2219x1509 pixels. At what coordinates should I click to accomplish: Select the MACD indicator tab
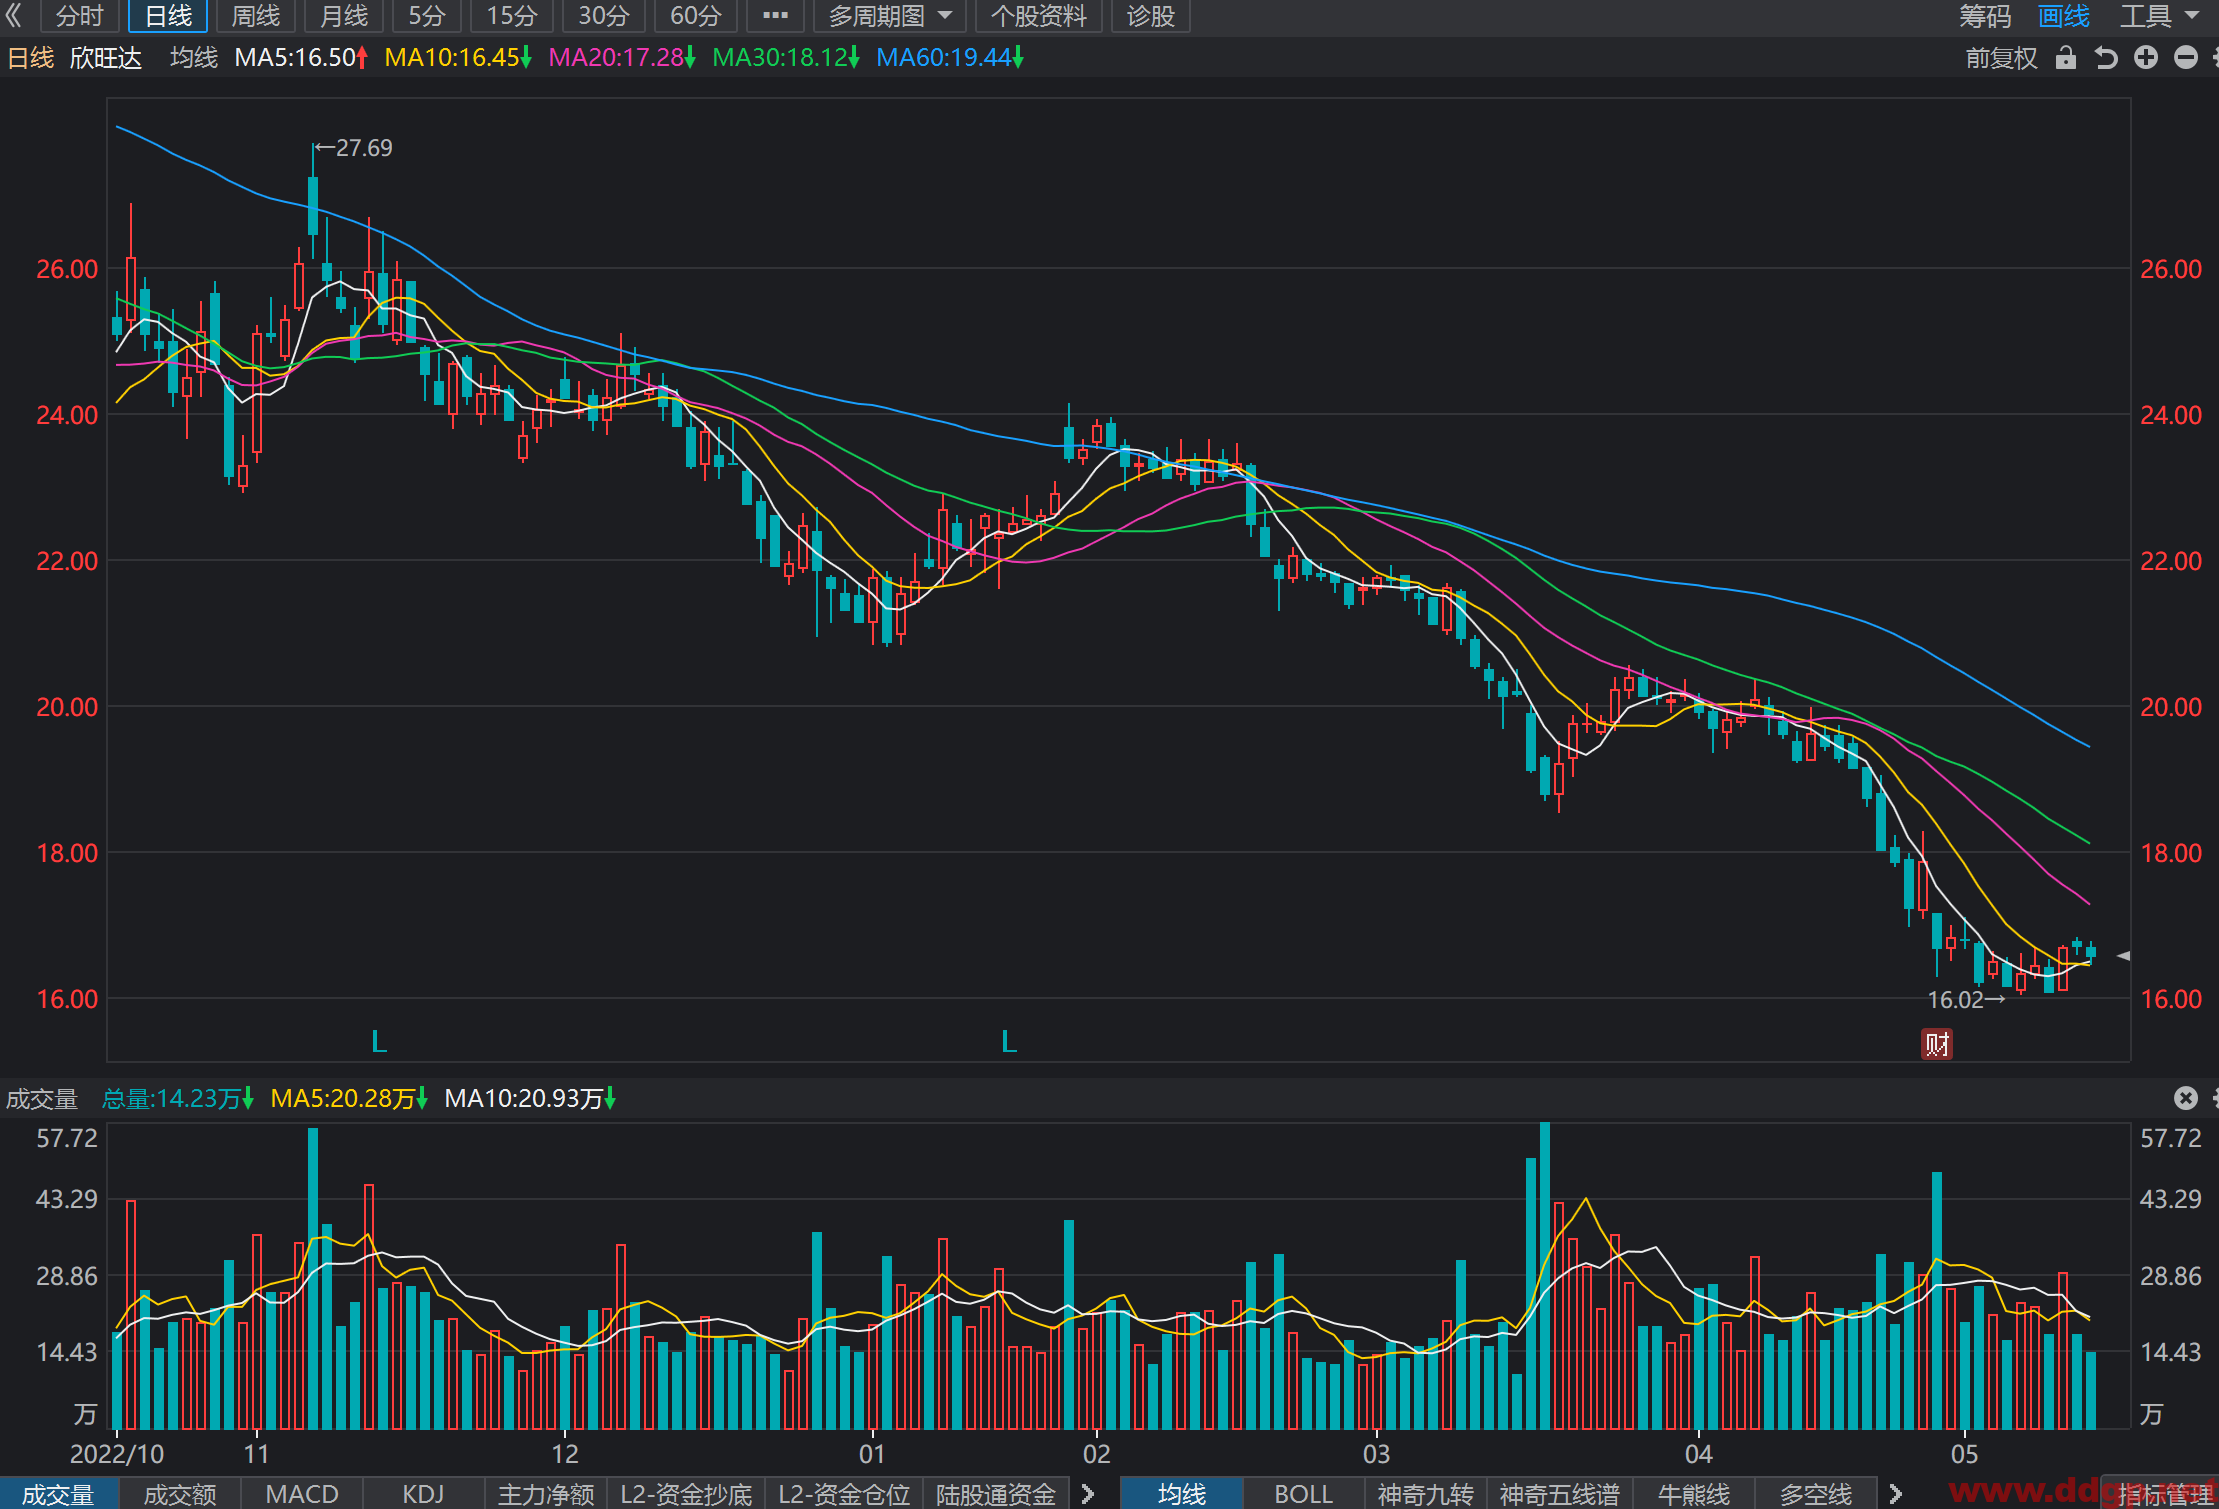[x=302, y=1494]
